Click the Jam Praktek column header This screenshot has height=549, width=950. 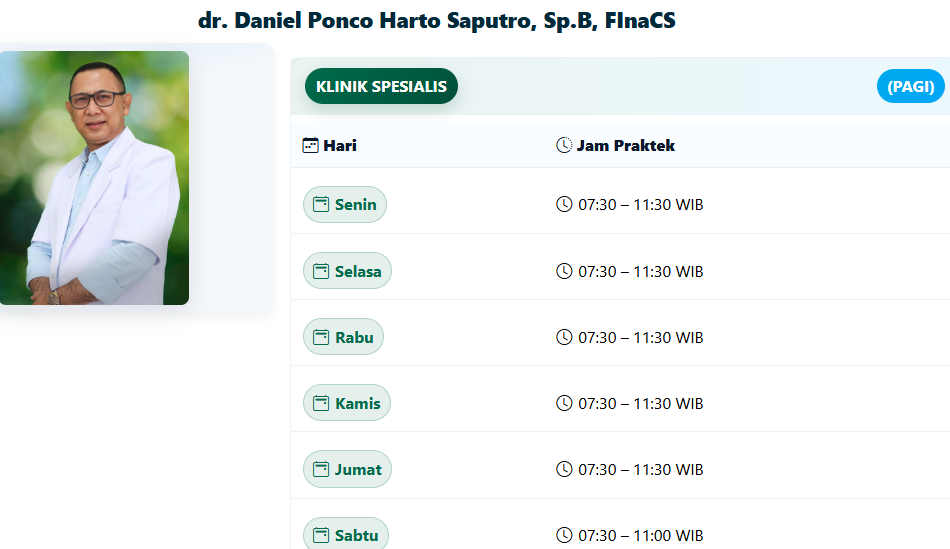pyautogui.click(x=625, y=145)
